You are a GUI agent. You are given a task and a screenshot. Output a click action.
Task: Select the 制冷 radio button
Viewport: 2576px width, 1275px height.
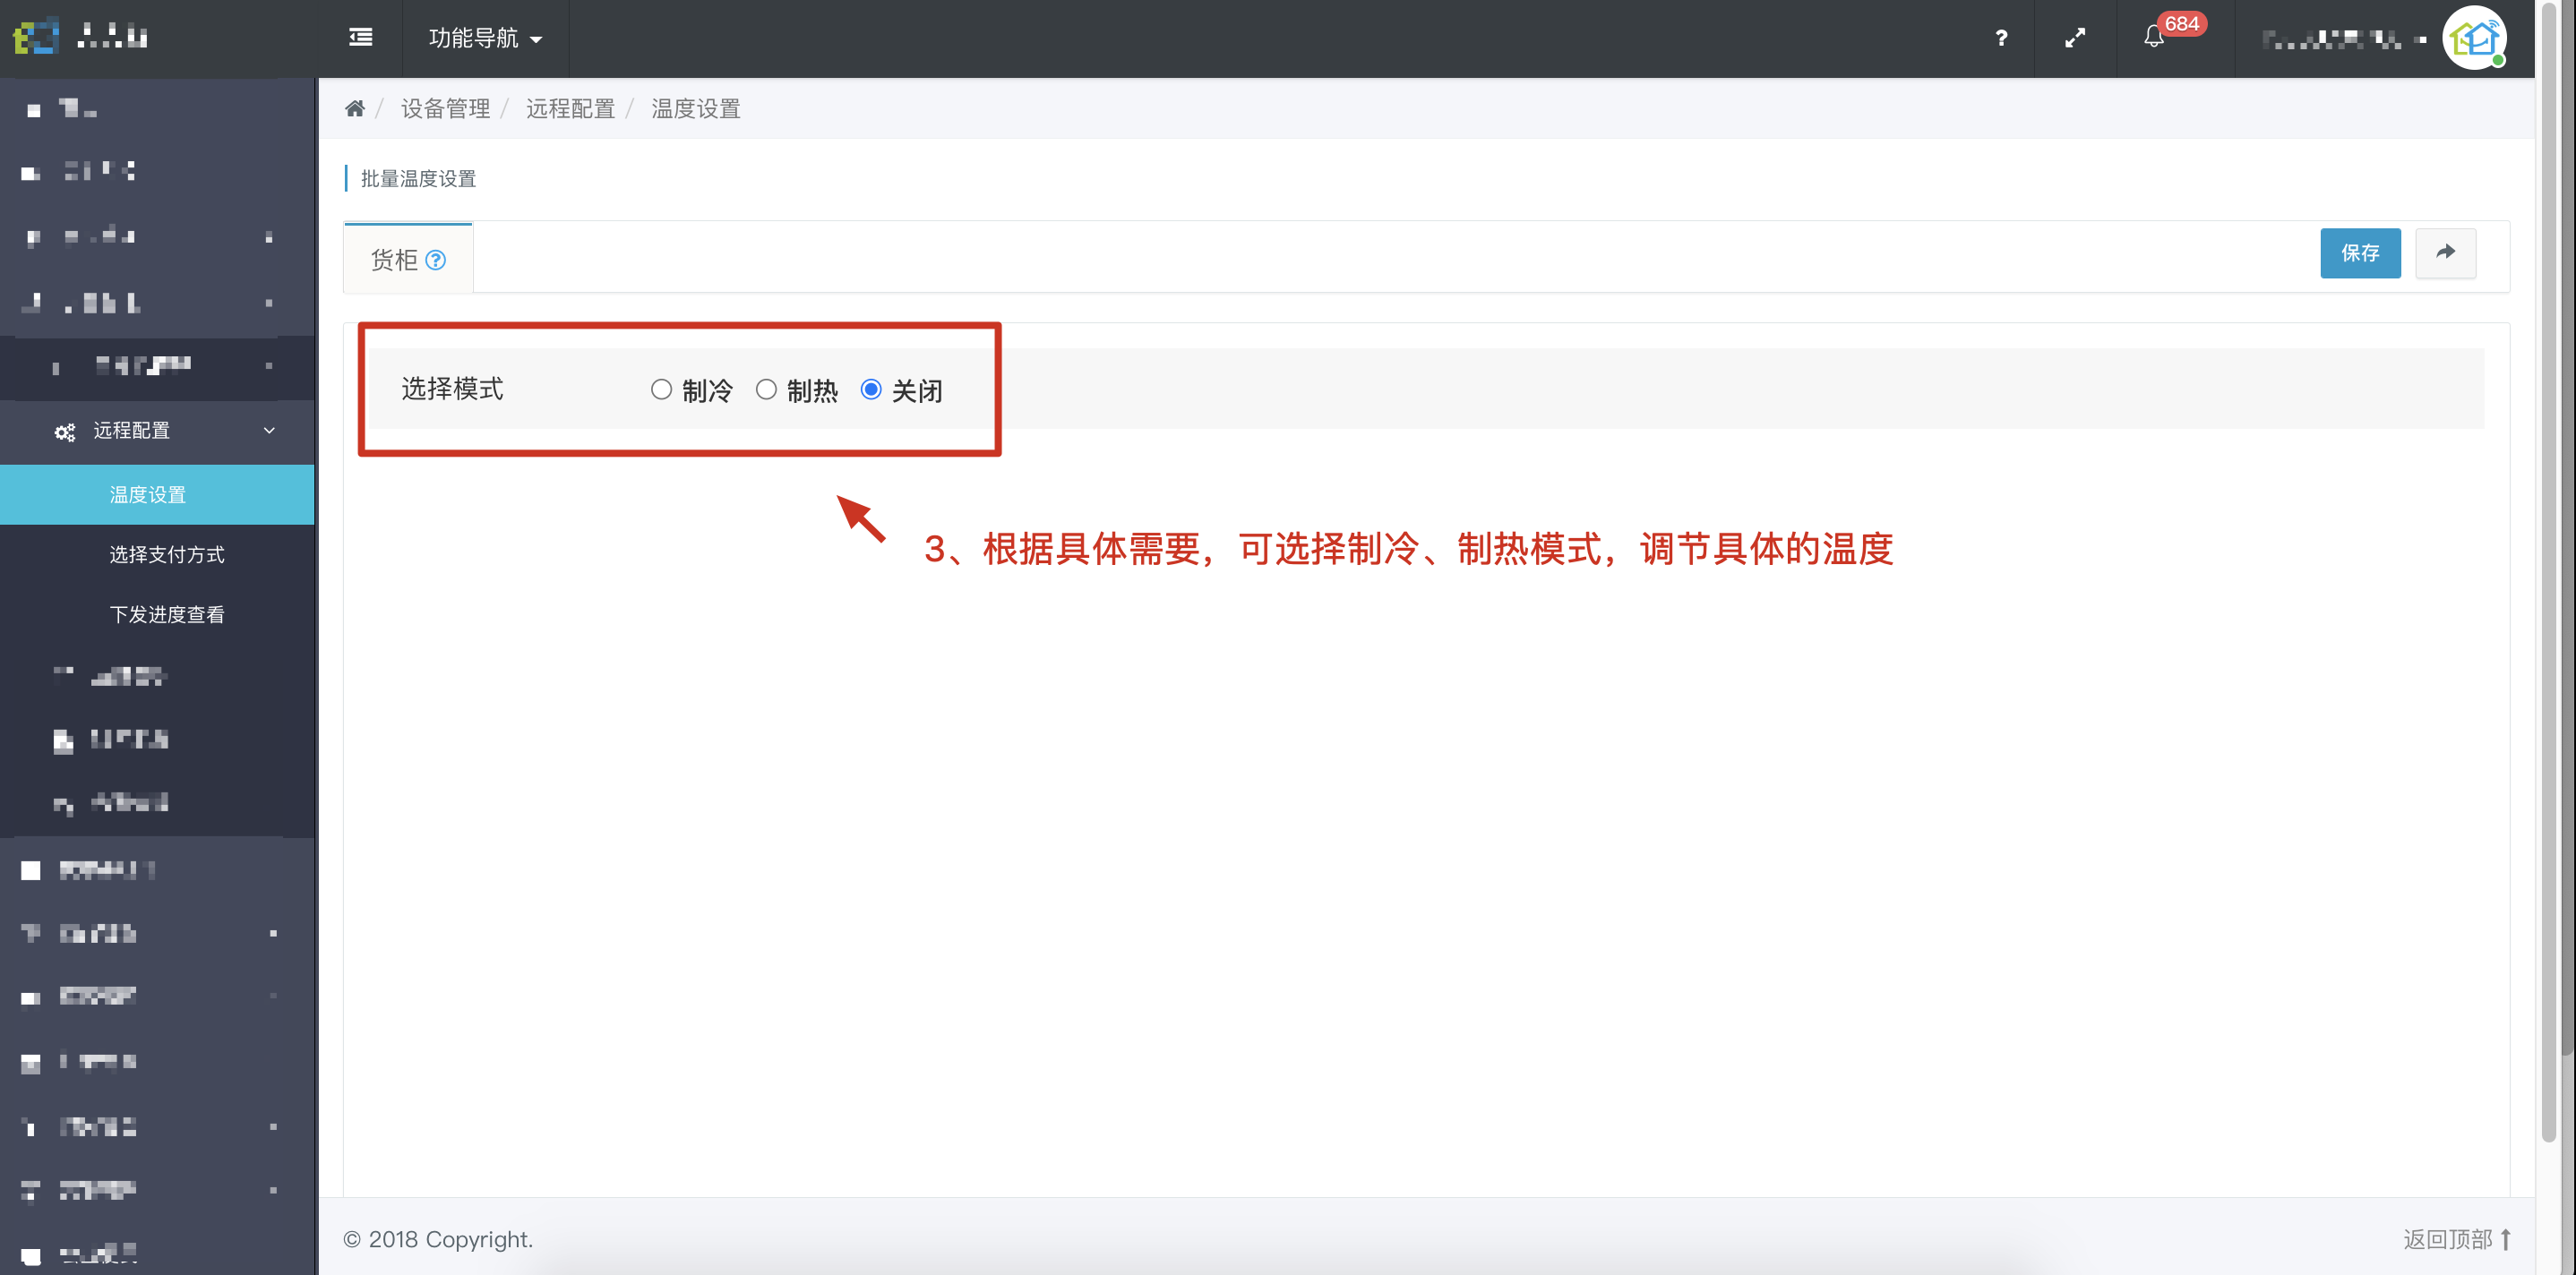[x=661, y=389]
